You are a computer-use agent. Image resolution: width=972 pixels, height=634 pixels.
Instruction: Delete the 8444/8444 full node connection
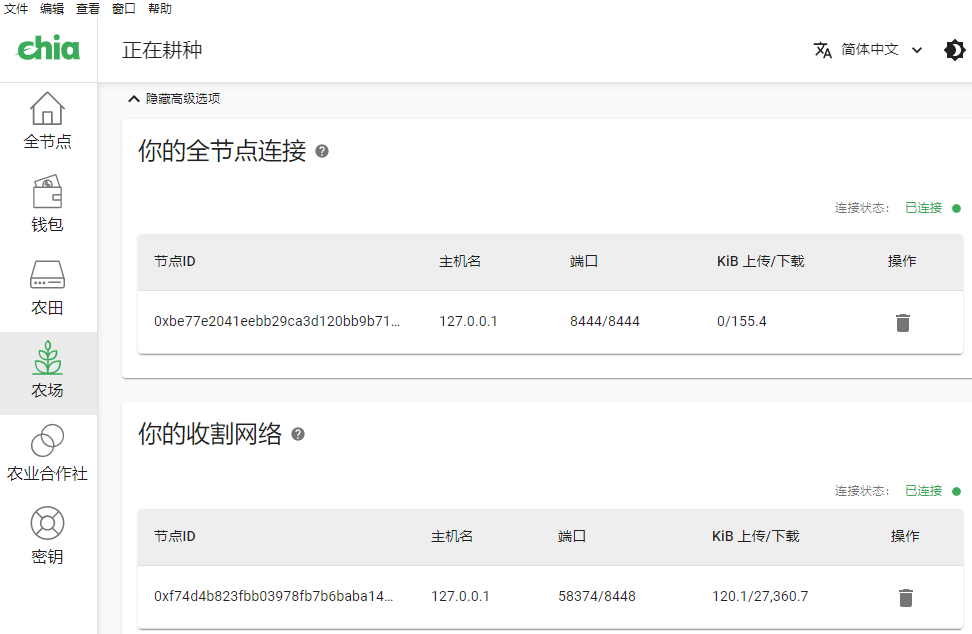point(903,322)
